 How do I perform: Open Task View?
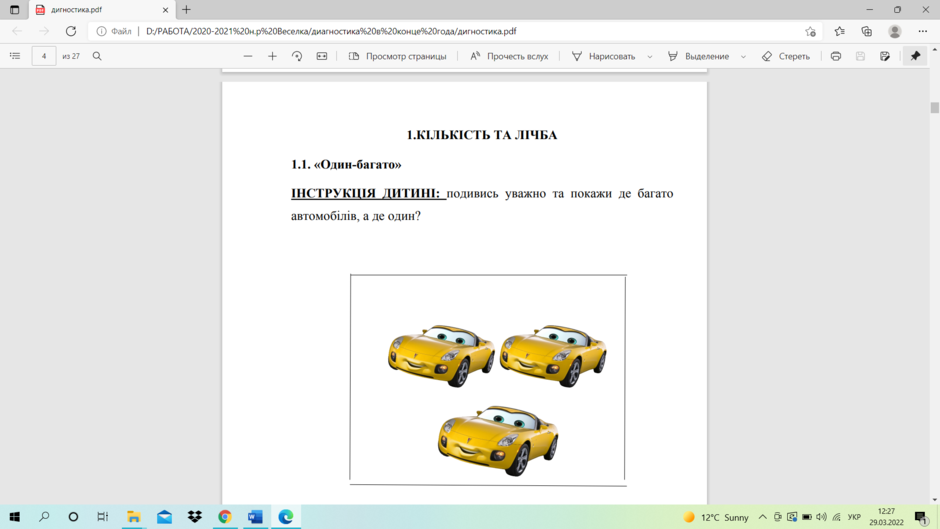pyautogui.click(x=103, y=516)
